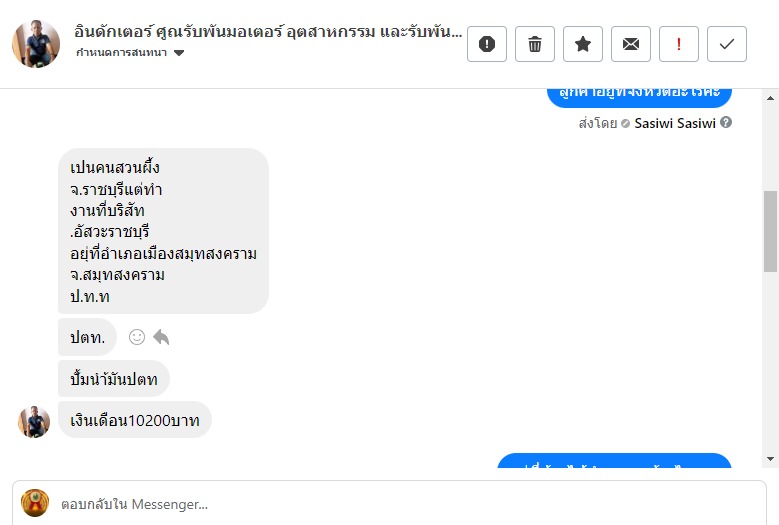This screenshot has height=525, width=779.
Task: Type in the ตอบกลับใน Messenger reply field
Action: coord(400,504)
